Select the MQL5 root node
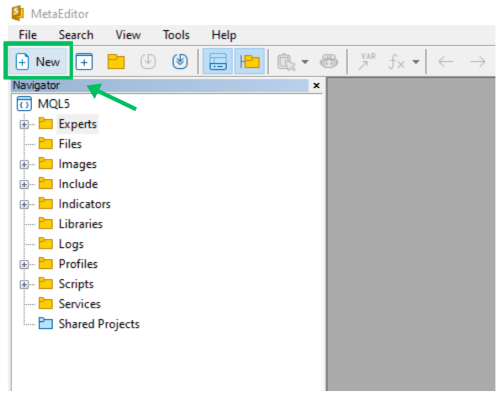Viewport: 500px width, 396px height. [x=54, y=104]
